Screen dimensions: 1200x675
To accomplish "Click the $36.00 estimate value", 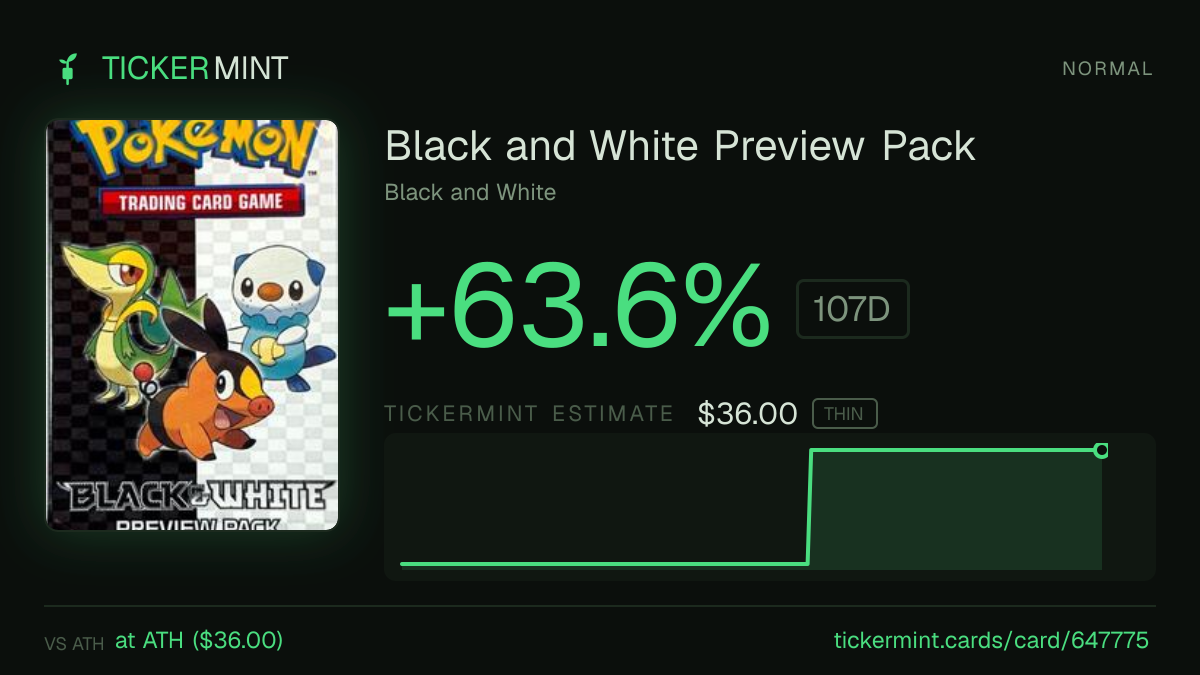I will coord(747,414).
